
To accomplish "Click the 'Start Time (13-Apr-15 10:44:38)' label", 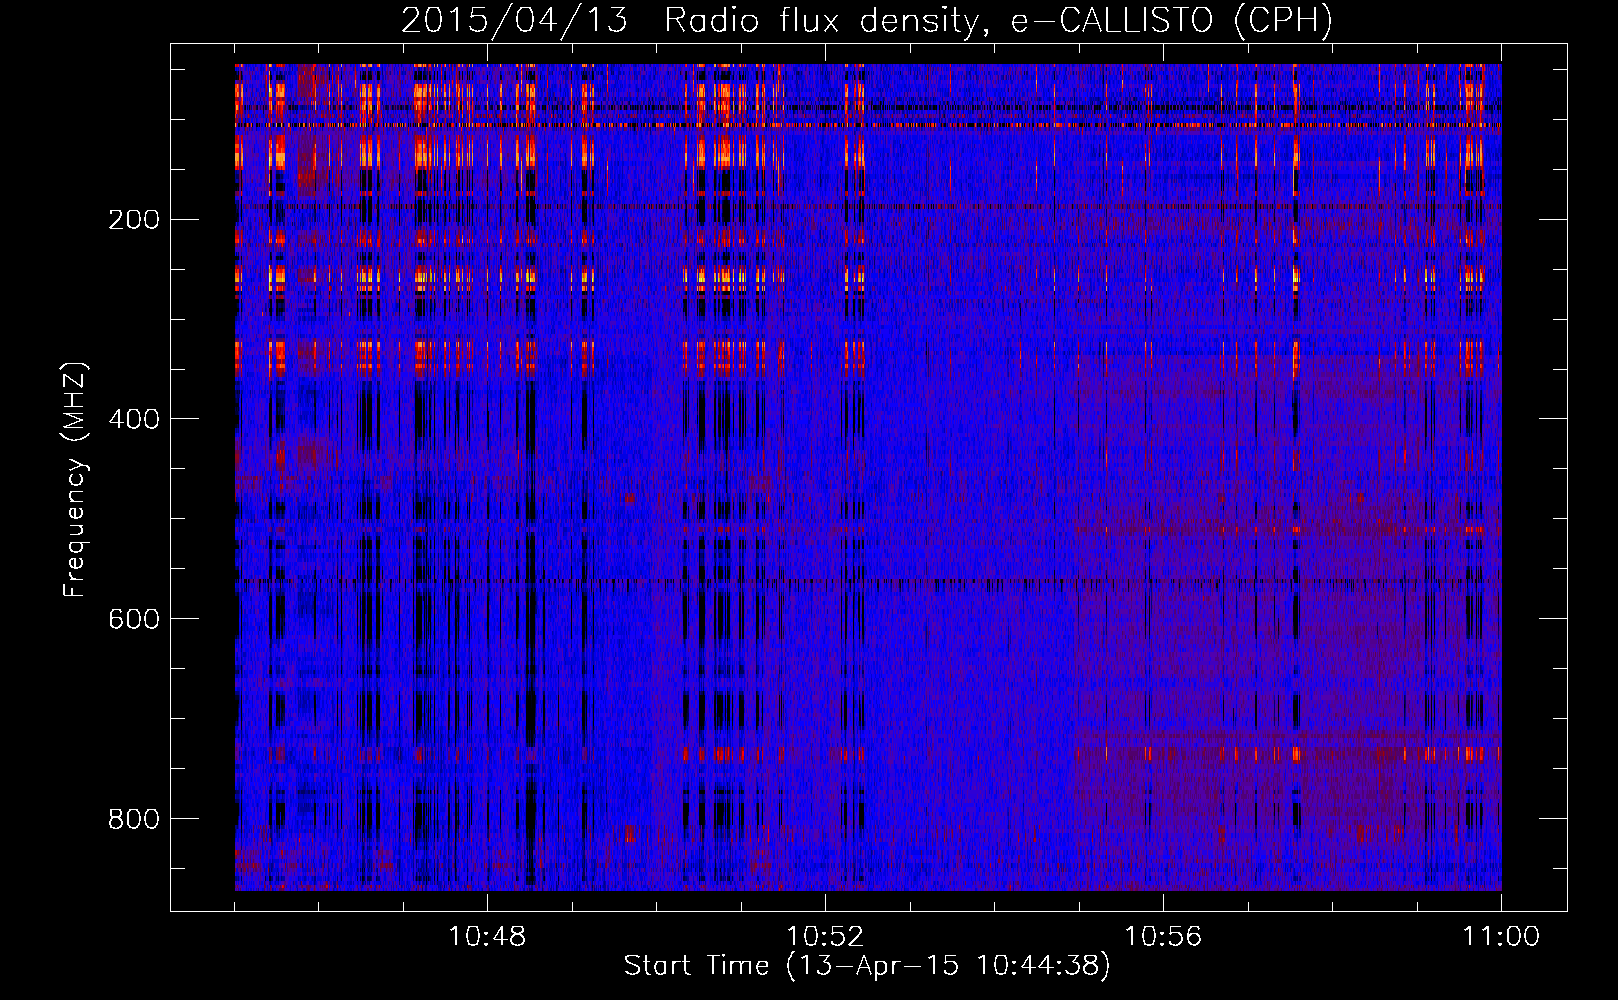I will (867, 966).
